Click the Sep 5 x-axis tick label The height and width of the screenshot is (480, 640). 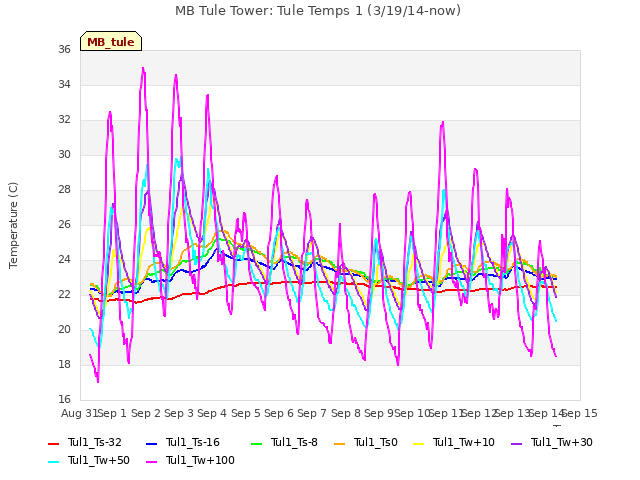(x=246, y=413)
